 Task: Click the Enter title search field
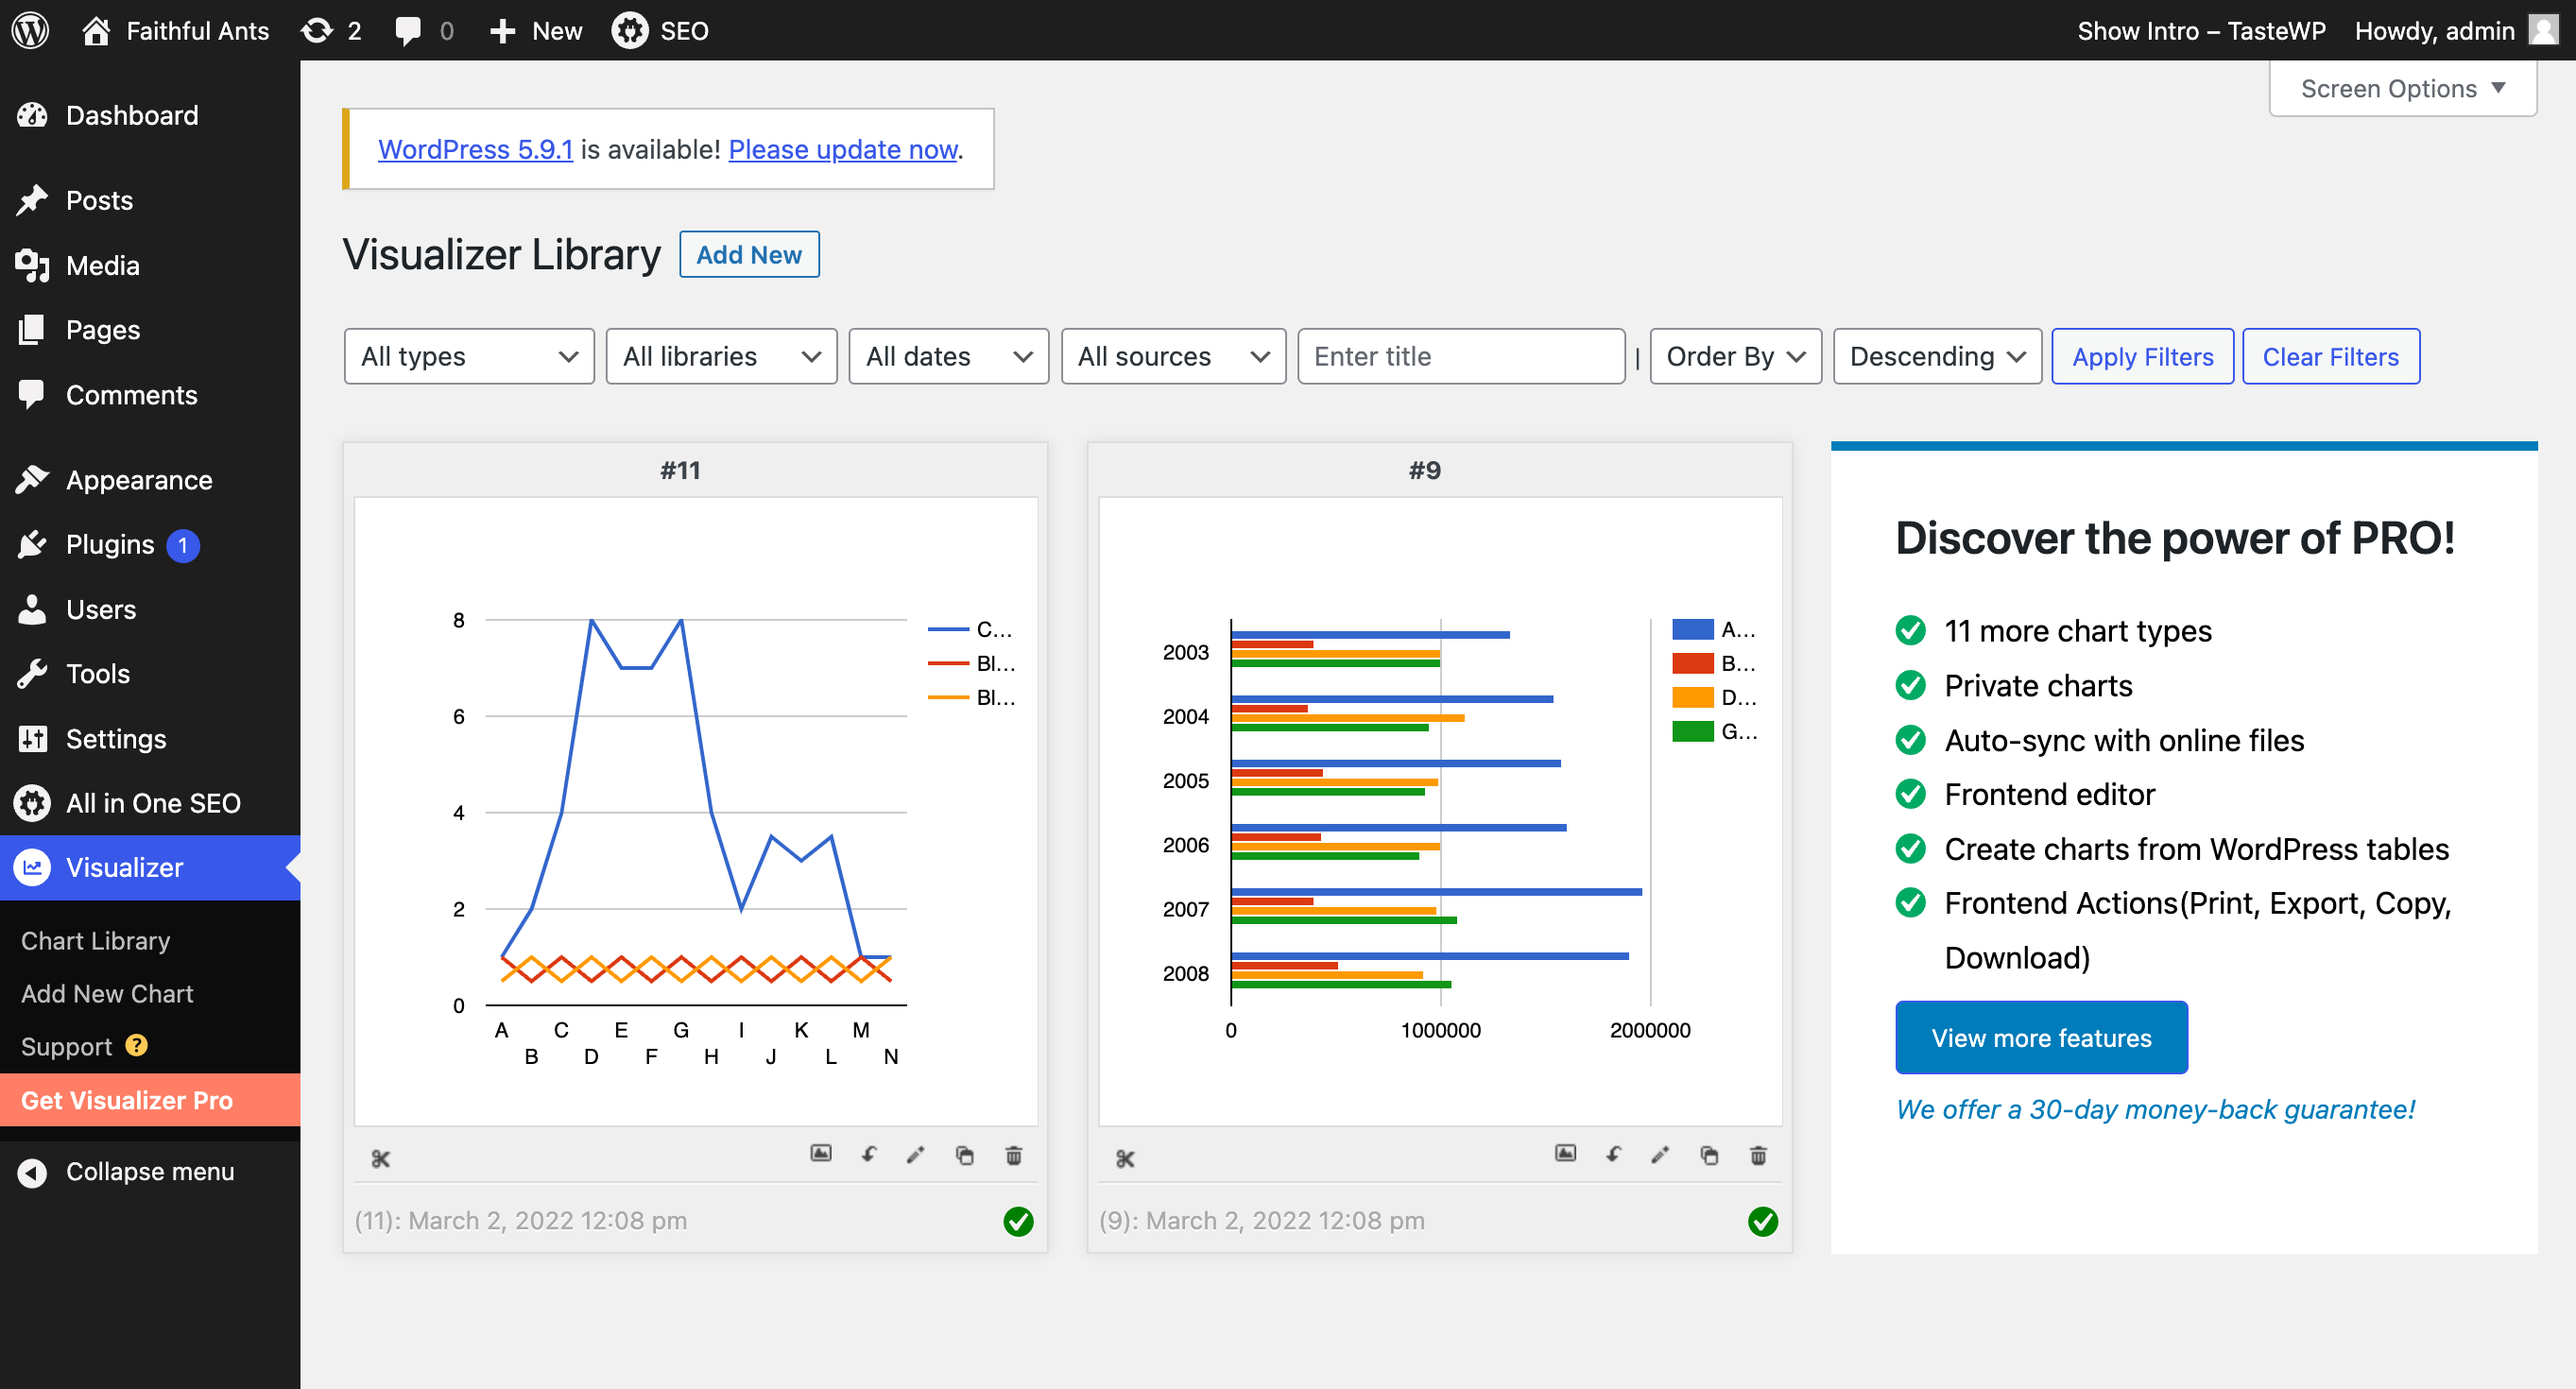[1460, 357]
